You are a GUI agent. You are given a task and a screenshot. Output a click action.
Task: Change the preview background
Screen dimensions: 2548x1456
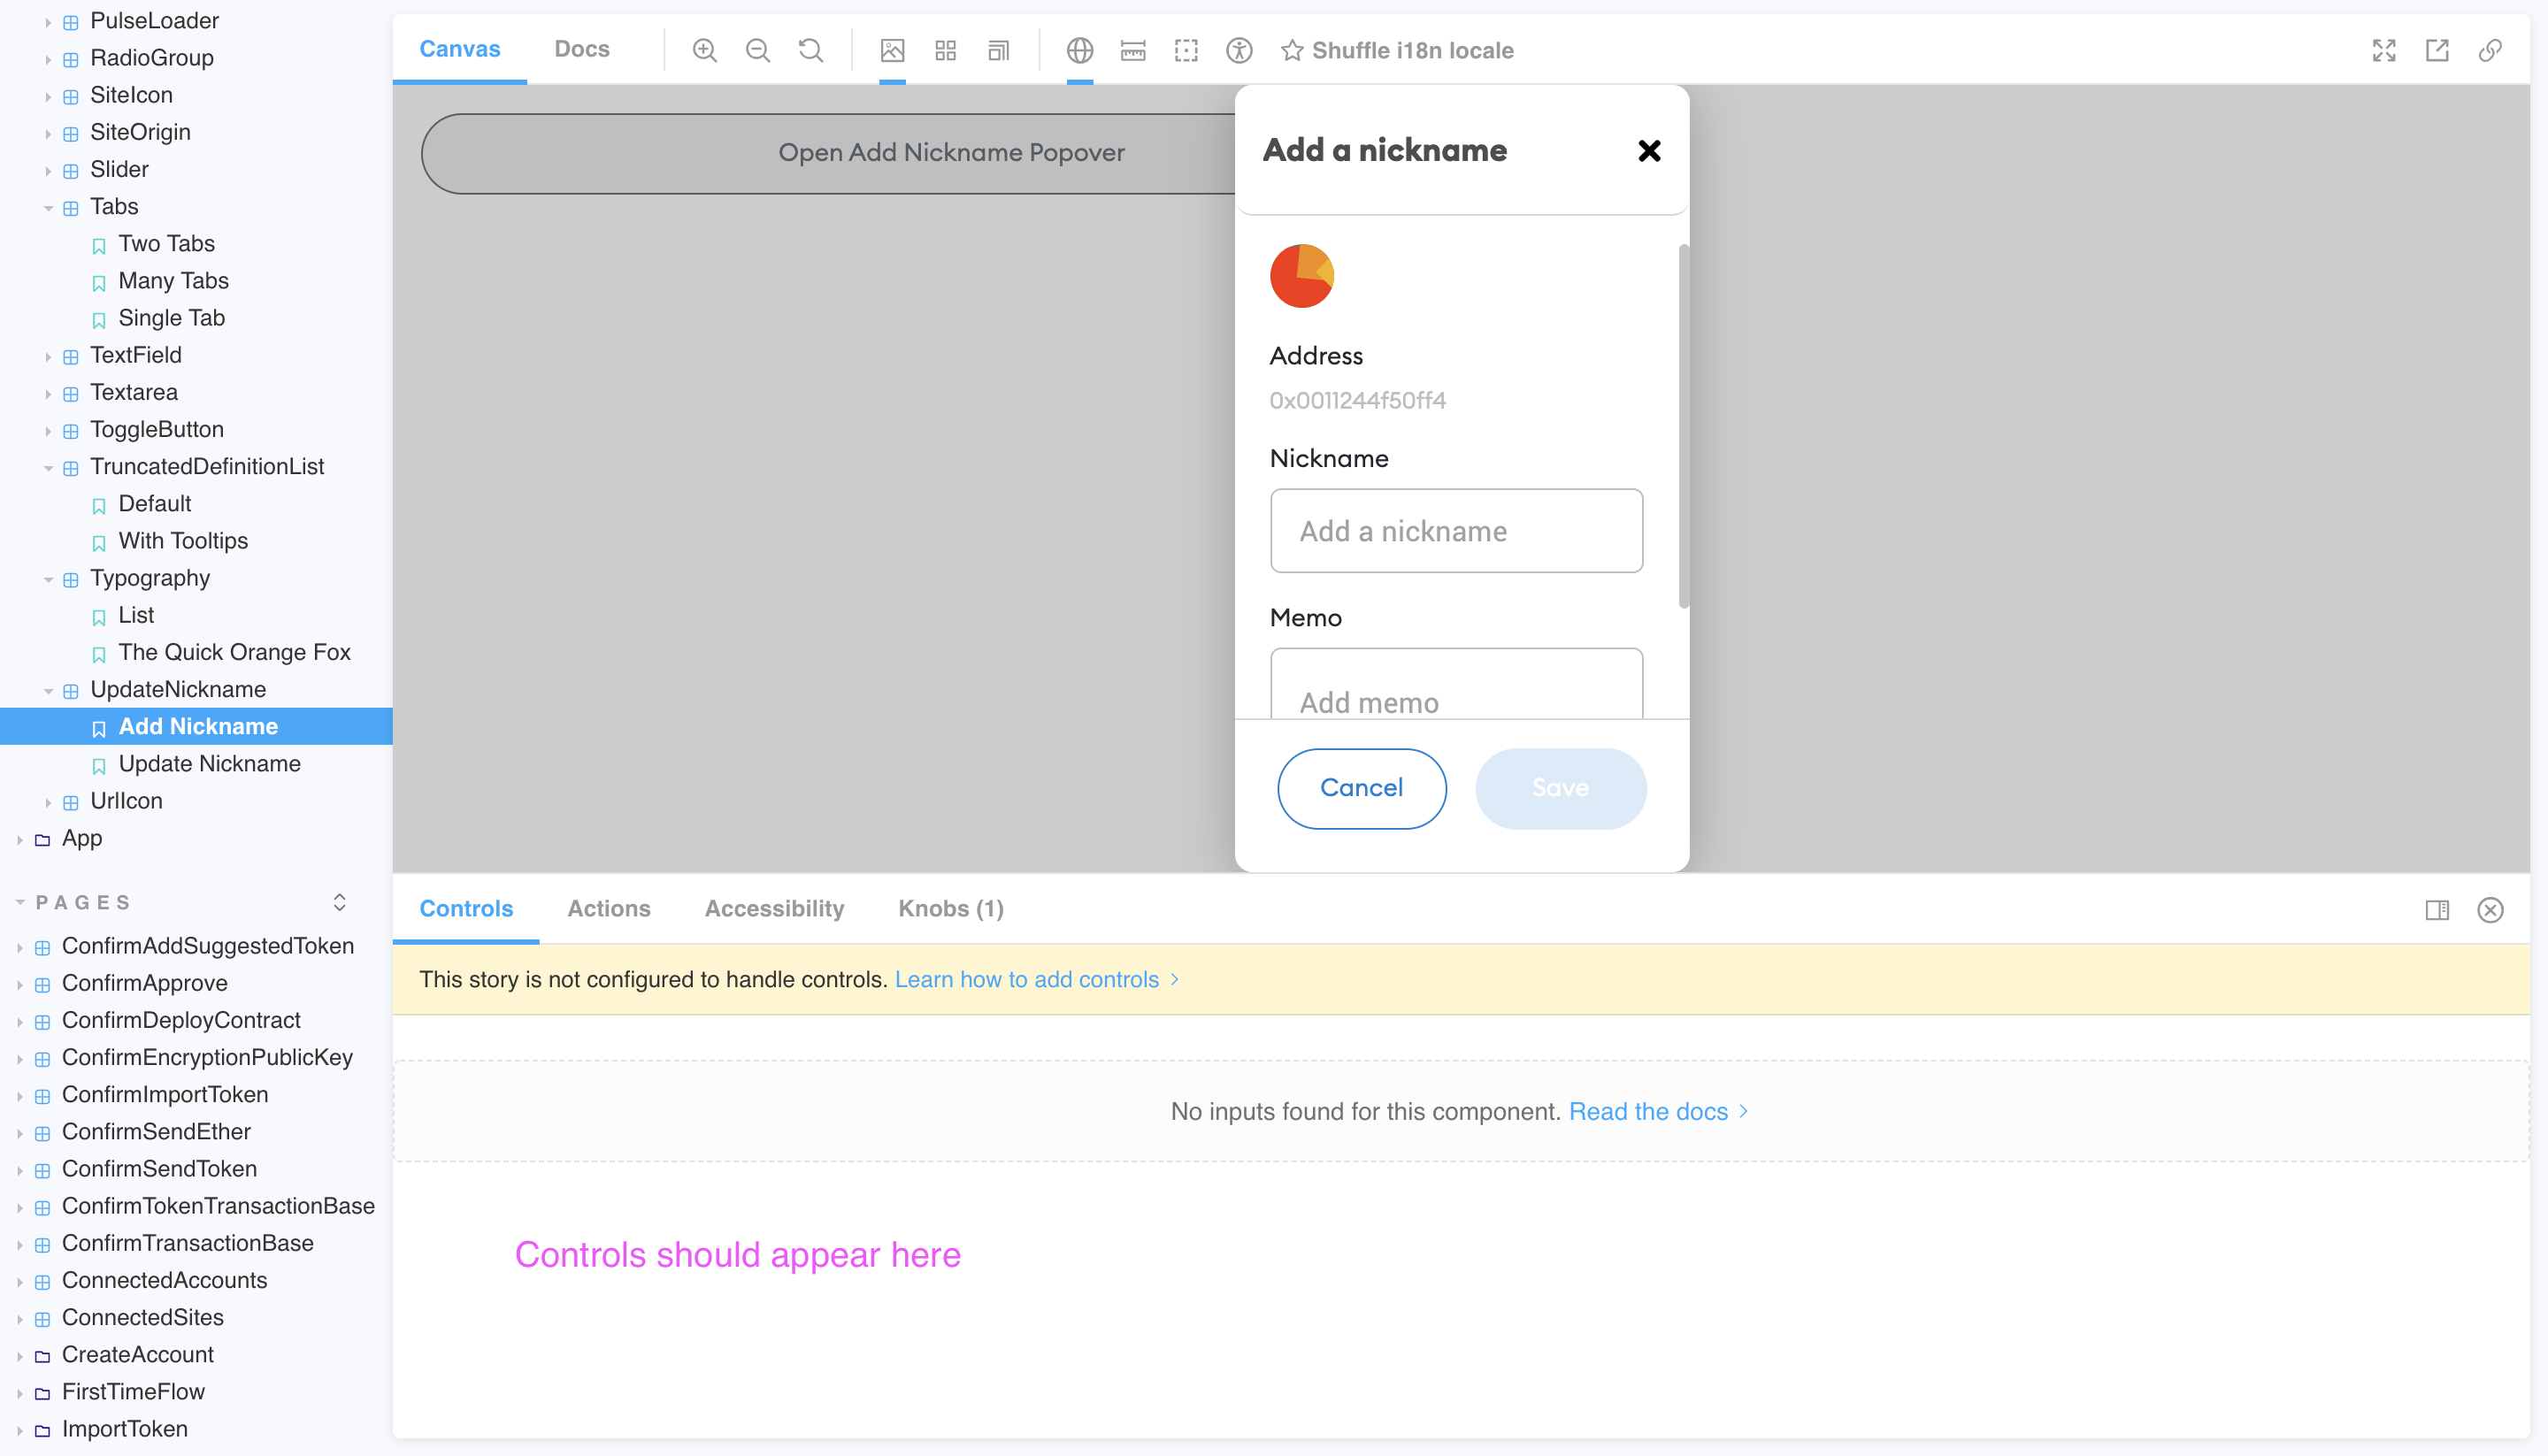coord(892,50)
